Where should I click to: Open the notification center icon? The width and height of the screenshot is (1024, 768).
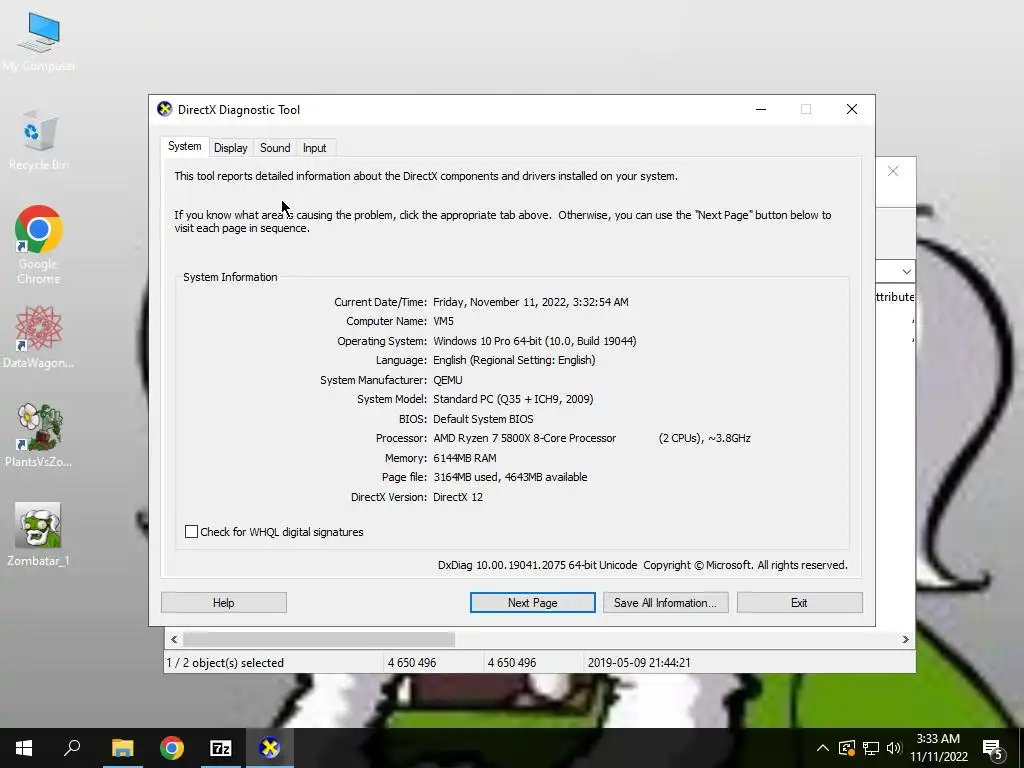(x=992, y=749)
